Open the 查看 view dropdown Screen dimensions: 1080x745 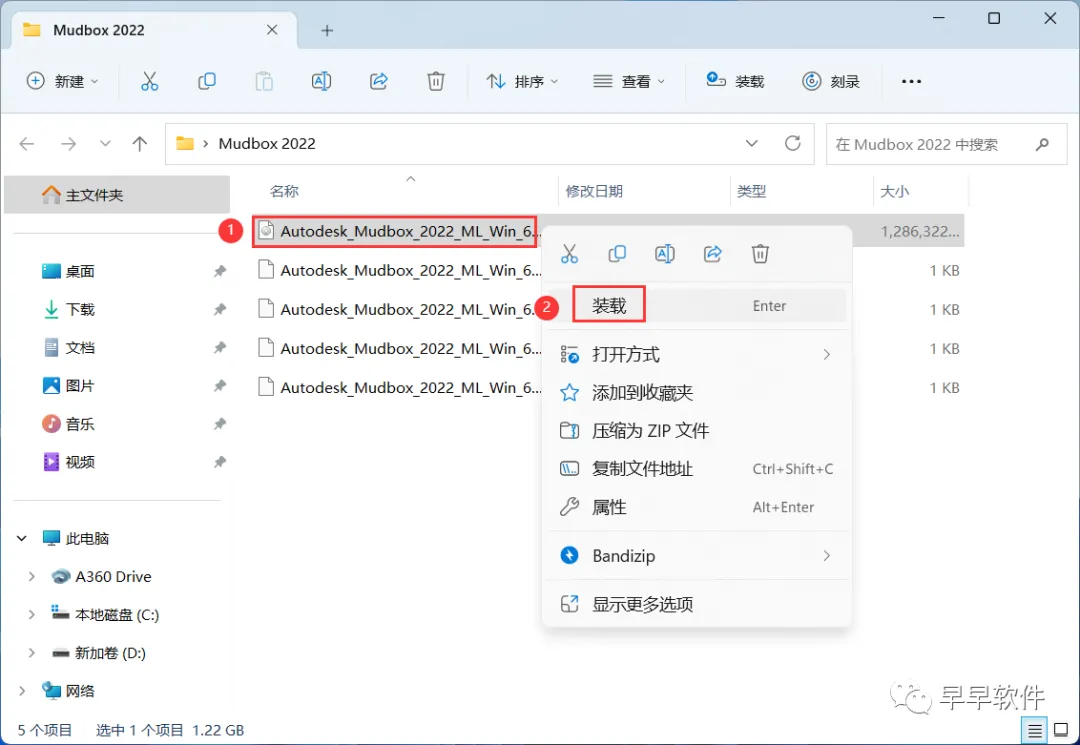(x=629, y=81)
